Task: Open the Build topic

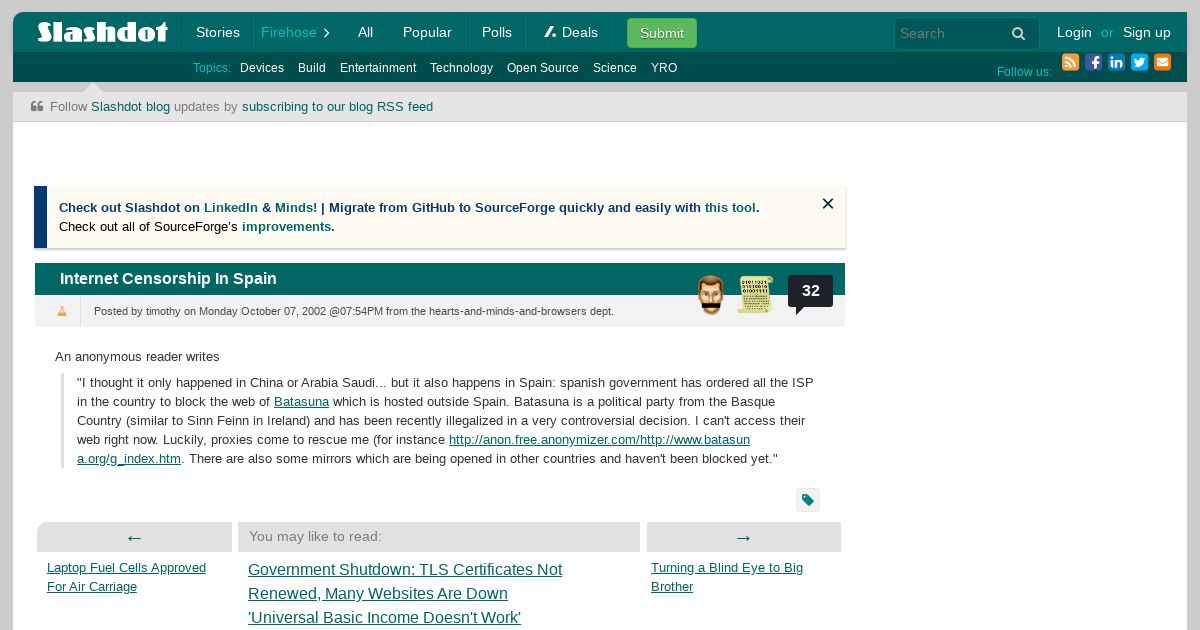Action: point(312,68)
